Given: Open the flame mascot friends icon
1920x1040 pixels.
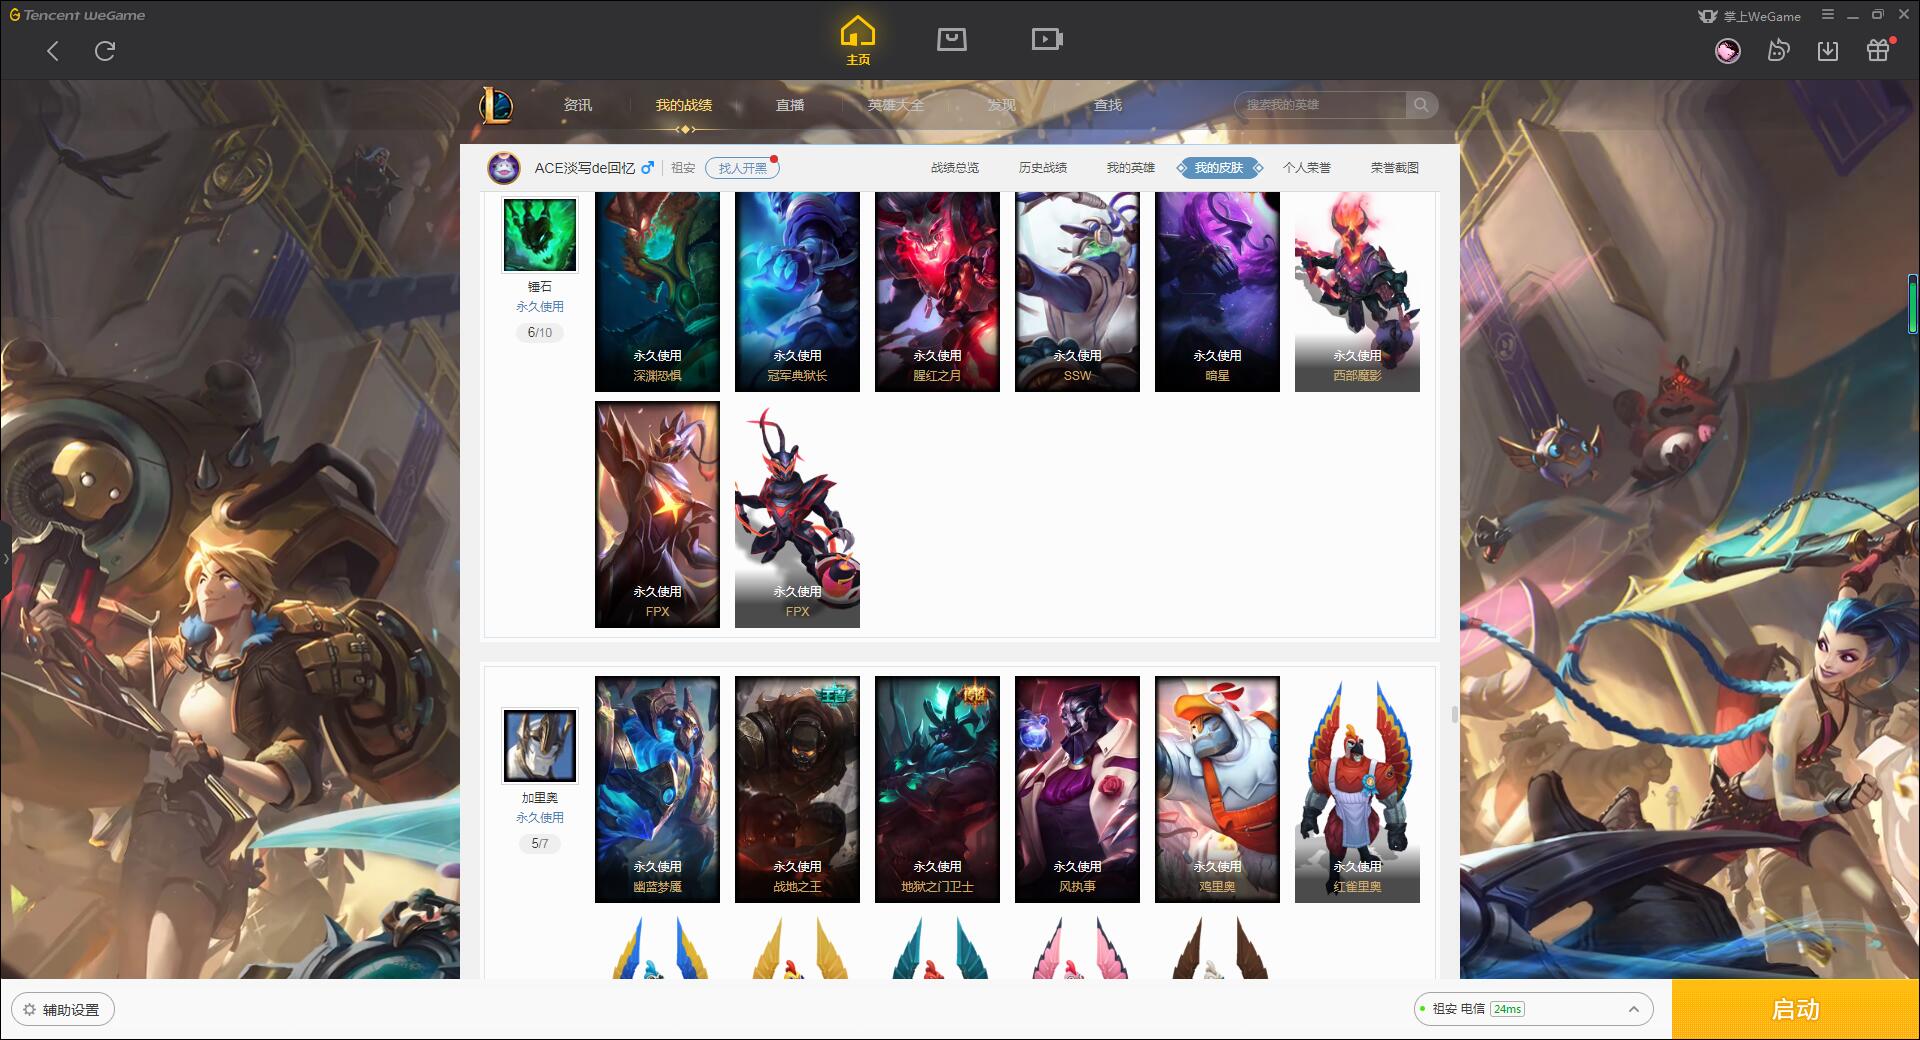Looking at the screenshot, I should 1778,51.
